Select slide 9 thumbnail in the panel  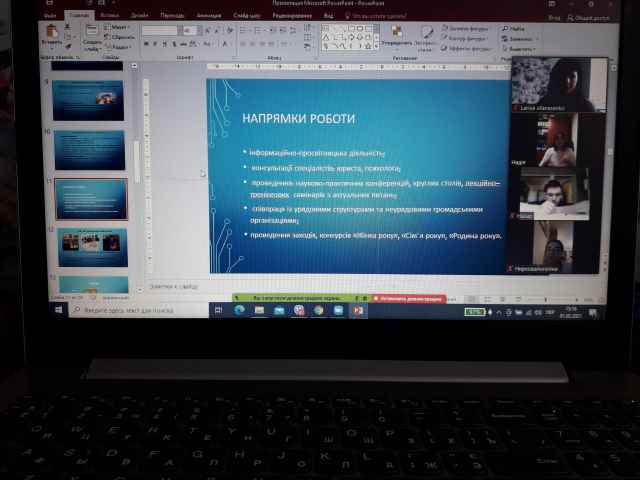(88, 100)
